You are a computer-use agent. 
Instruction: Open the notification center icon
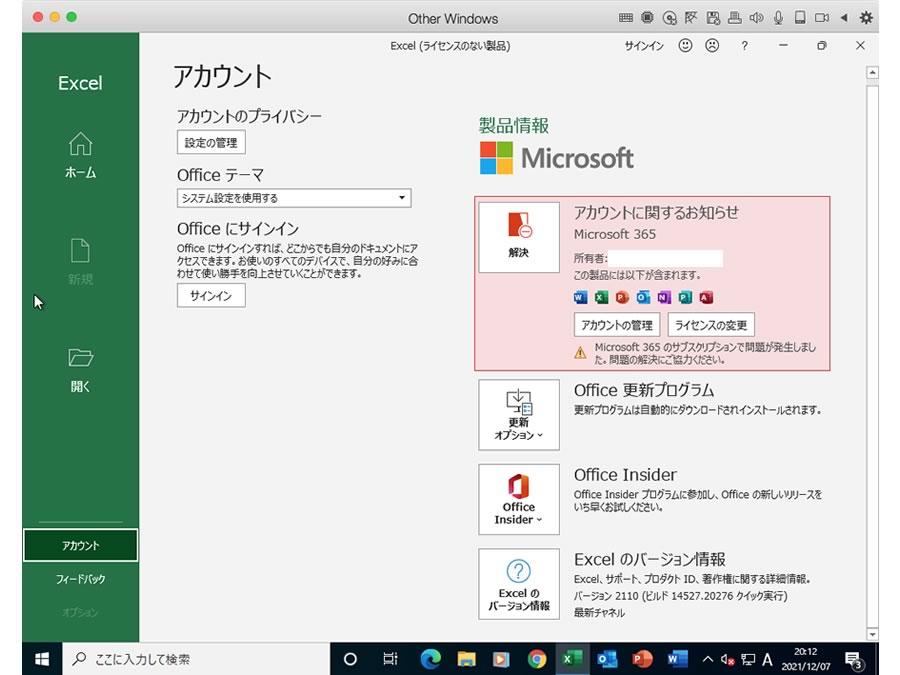[x=854, y=660]
